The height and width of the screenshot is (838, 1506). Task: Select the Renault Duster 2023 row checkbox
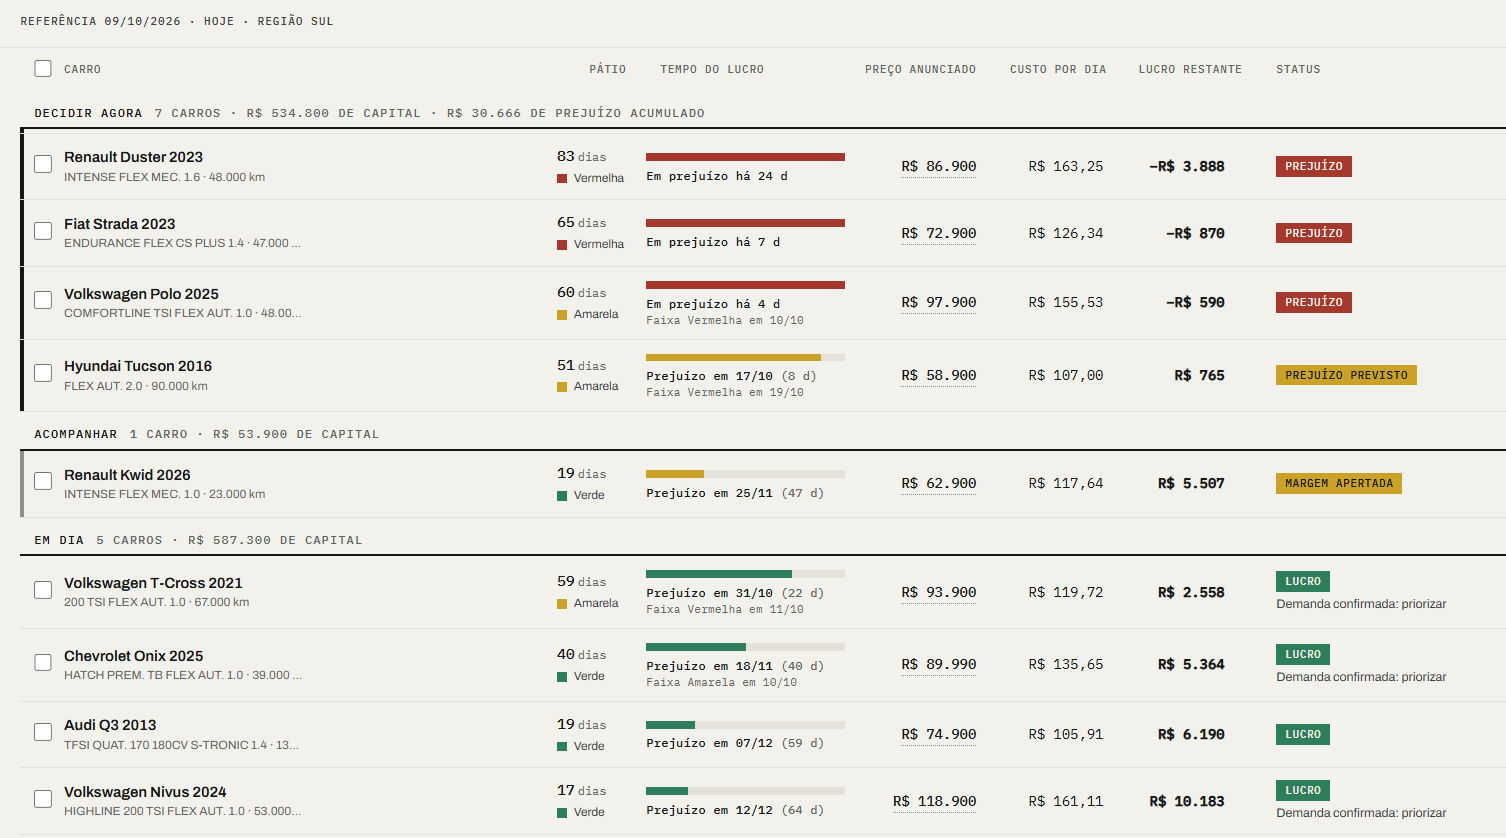click(43, 164)
